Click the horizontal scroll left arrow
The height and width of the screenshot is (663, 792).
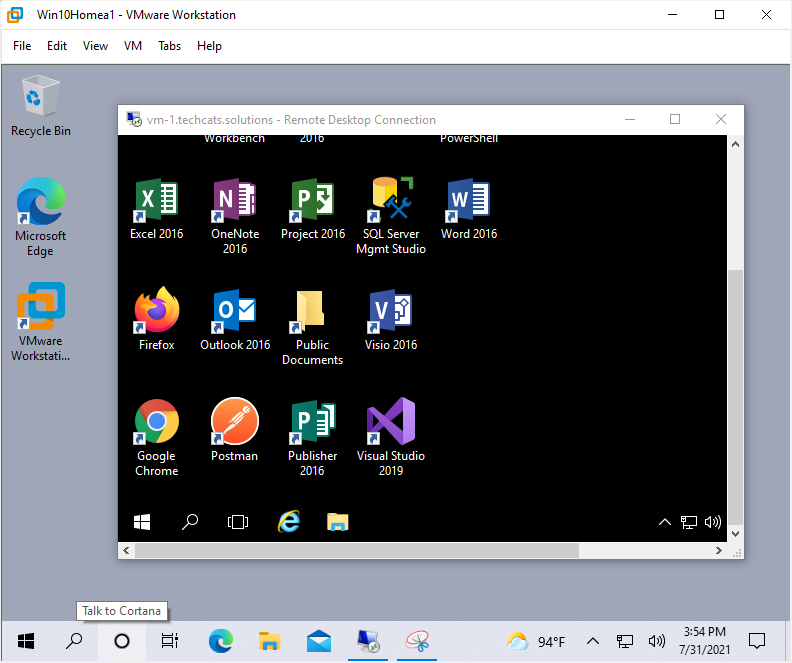[x=126, y=550]
